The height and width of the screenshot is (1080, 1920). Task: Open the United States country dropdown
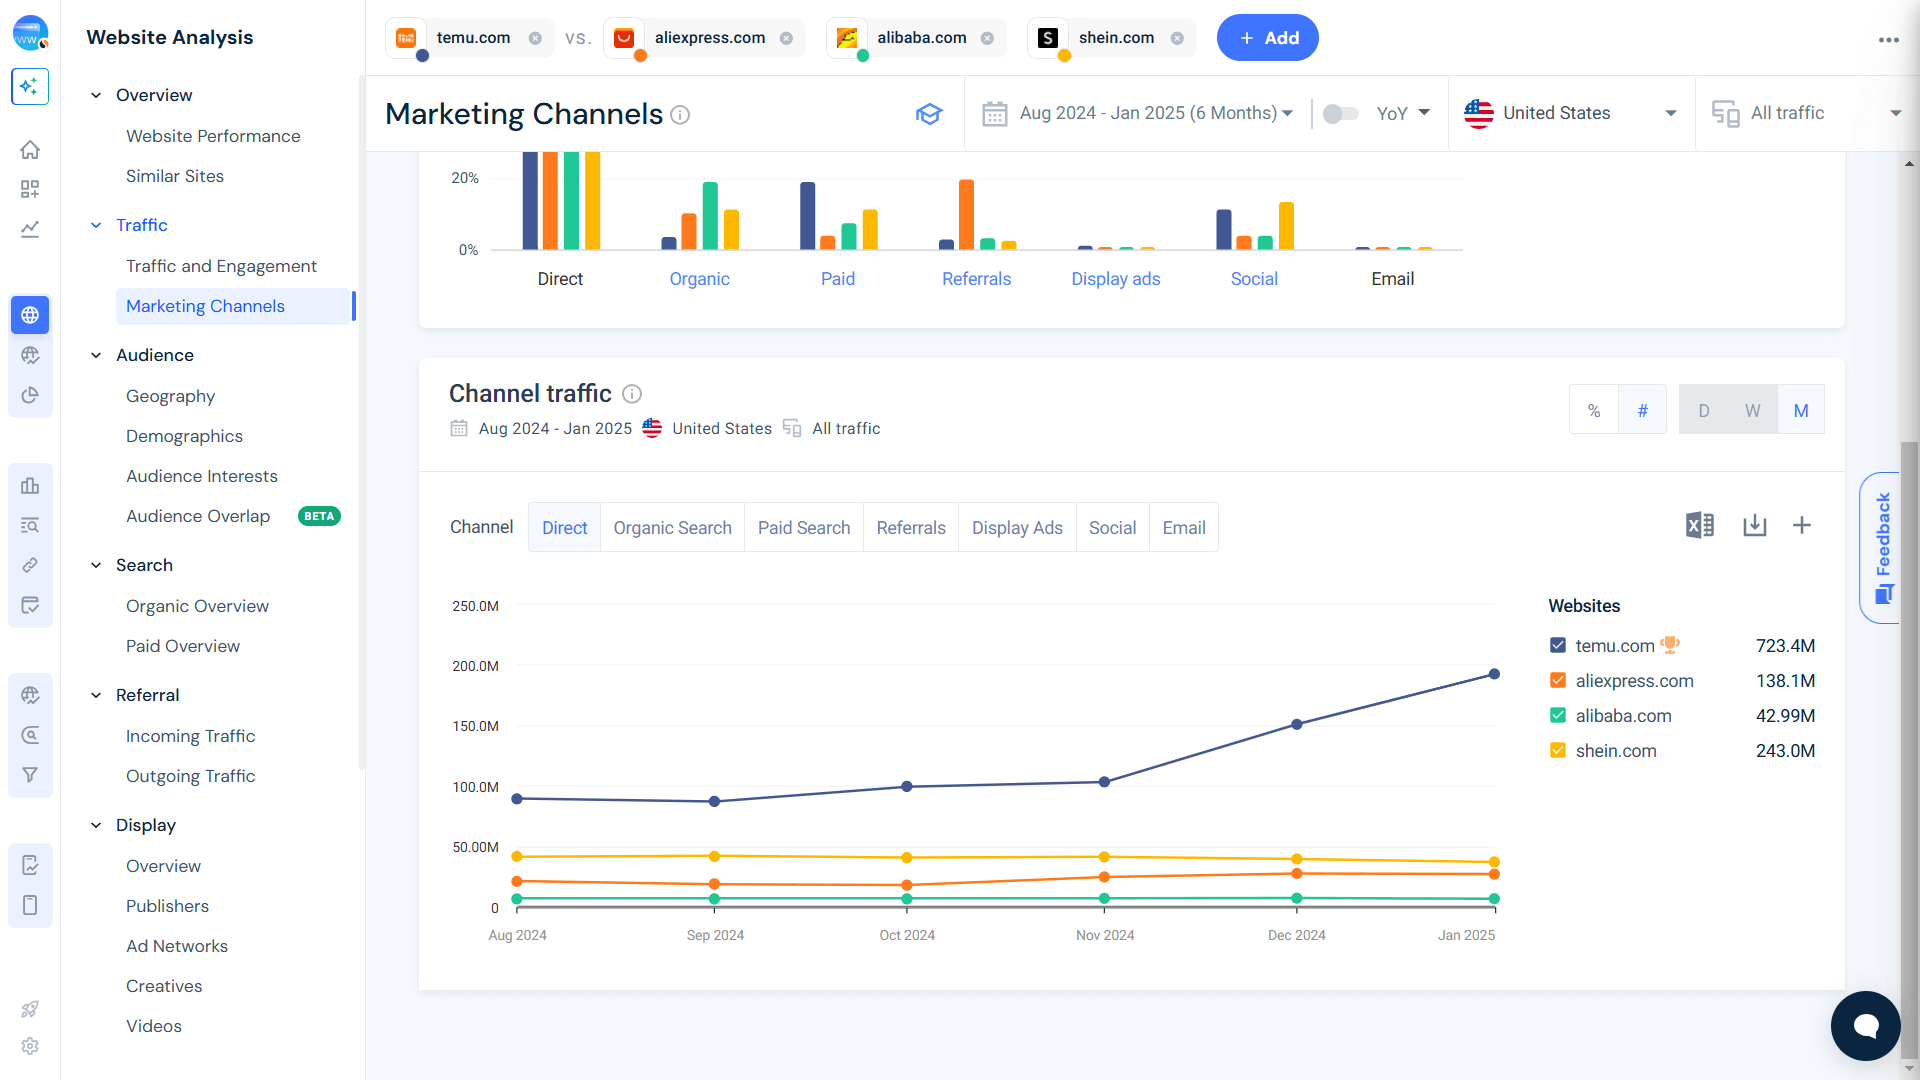click(x=1570, y=113)
